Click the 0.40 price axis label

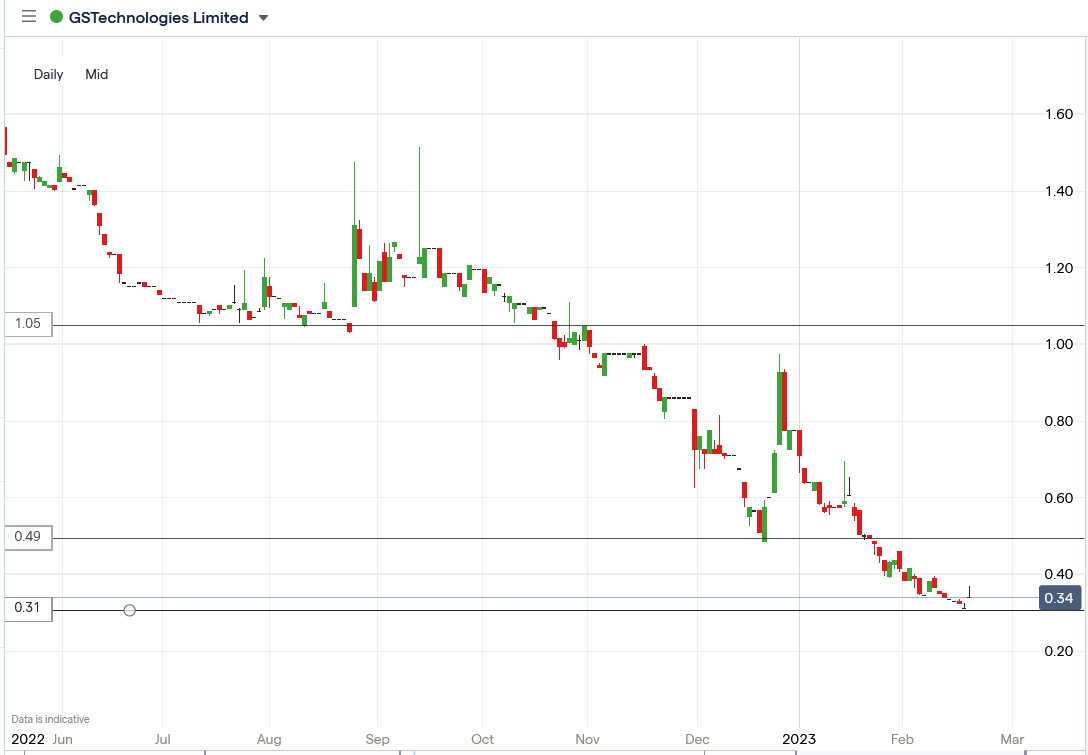point(1059,574)
